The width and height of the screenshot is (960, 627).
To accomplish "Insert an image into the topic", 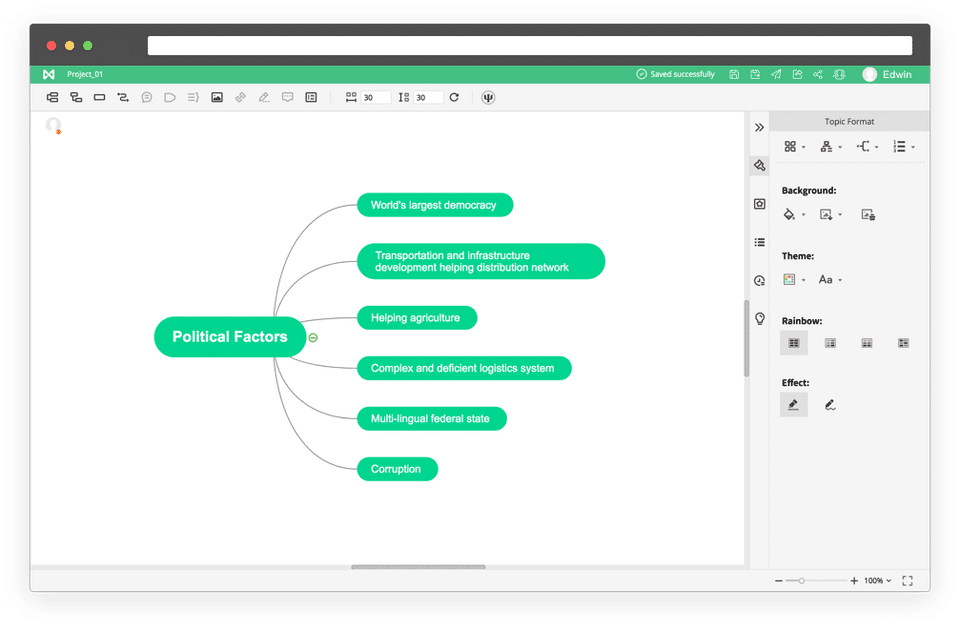I will point(217,97).
